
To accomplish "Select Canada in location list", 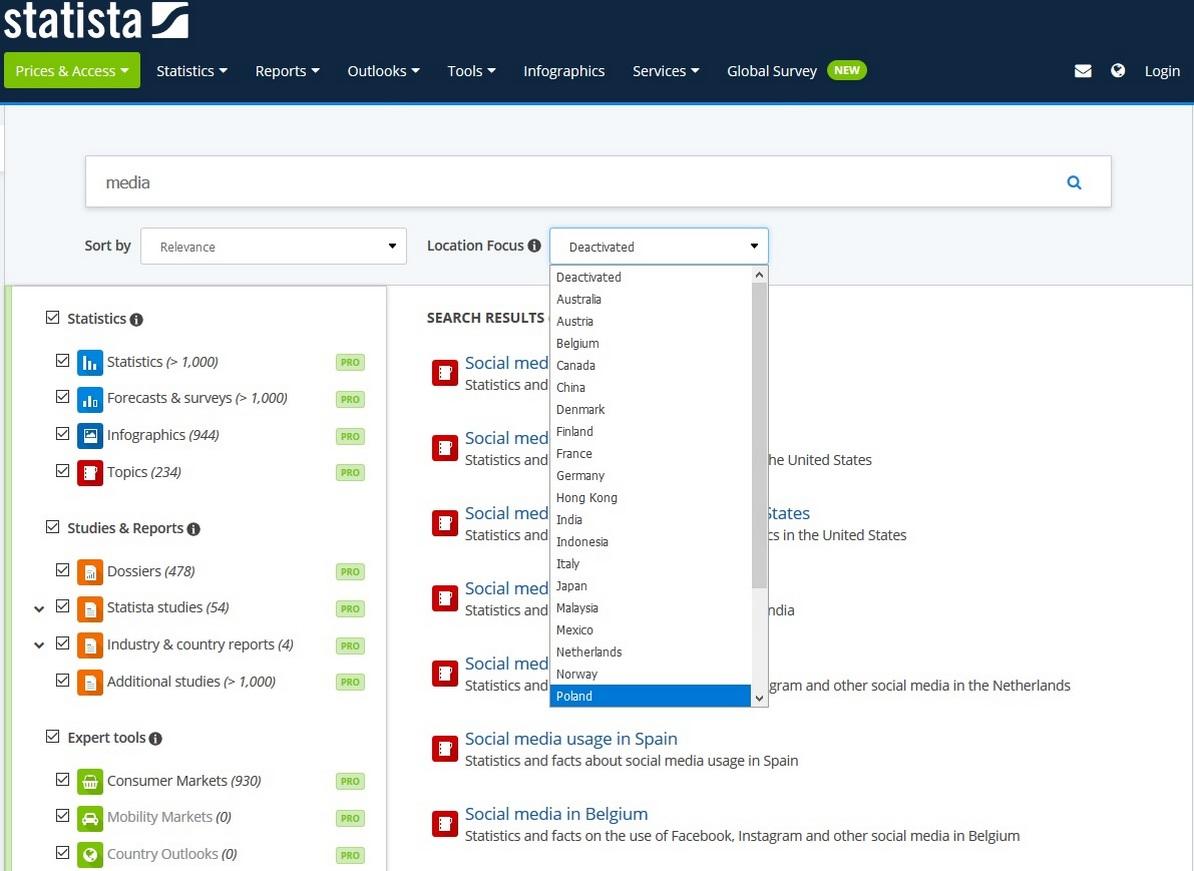I will coord(651,365).
